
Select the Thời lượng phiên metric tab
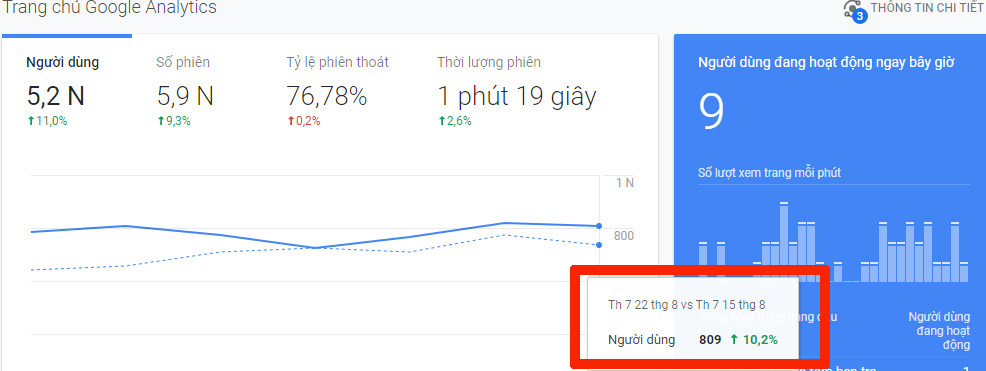(x=489, y=62)
